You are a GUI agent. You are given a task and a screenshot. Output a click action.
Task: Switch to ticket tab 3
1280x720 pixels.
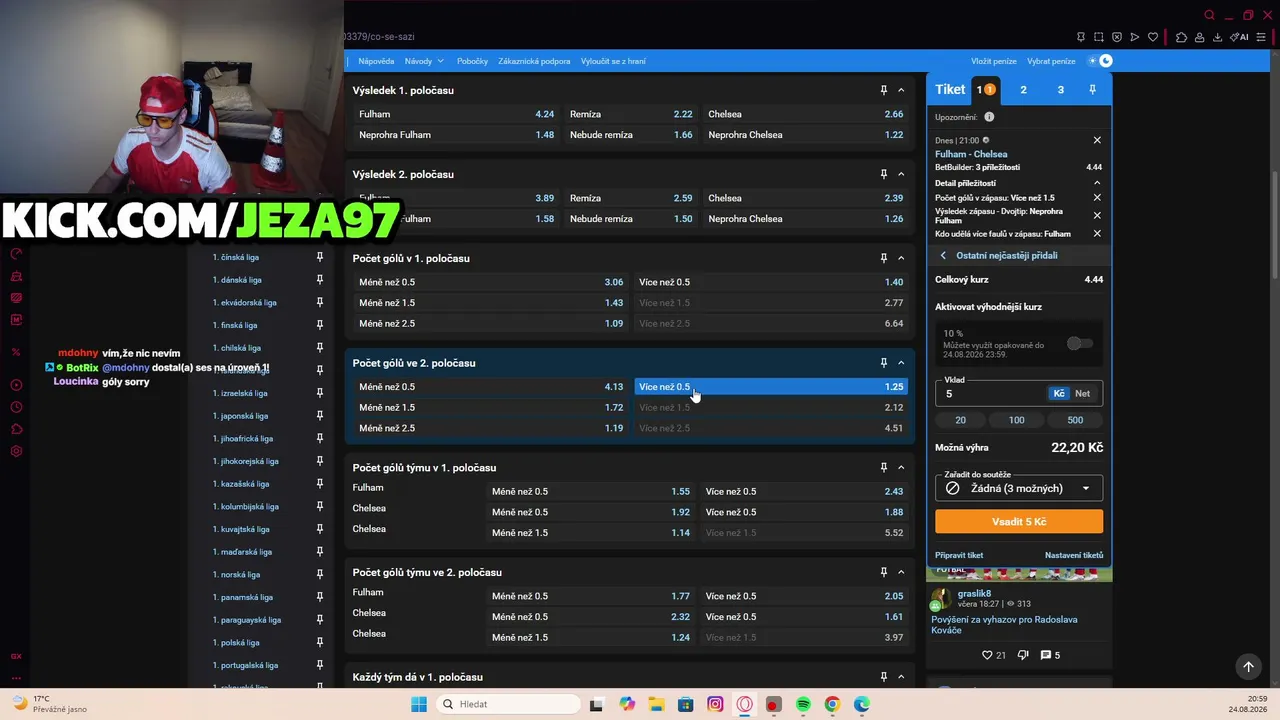tap(1060, 89)
